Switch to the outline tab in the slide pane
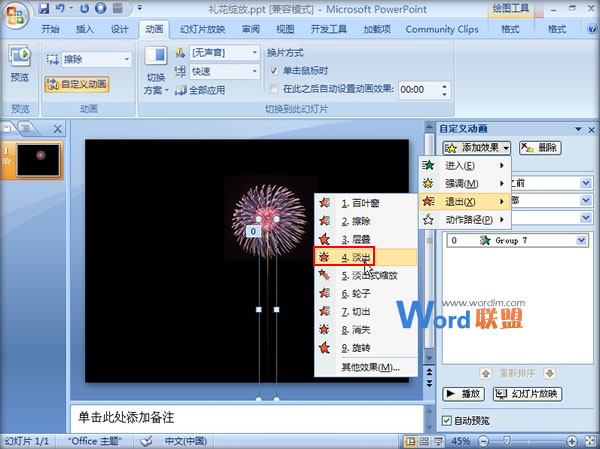Viewport: 600px width, 449px height. [x=25, y=128]
